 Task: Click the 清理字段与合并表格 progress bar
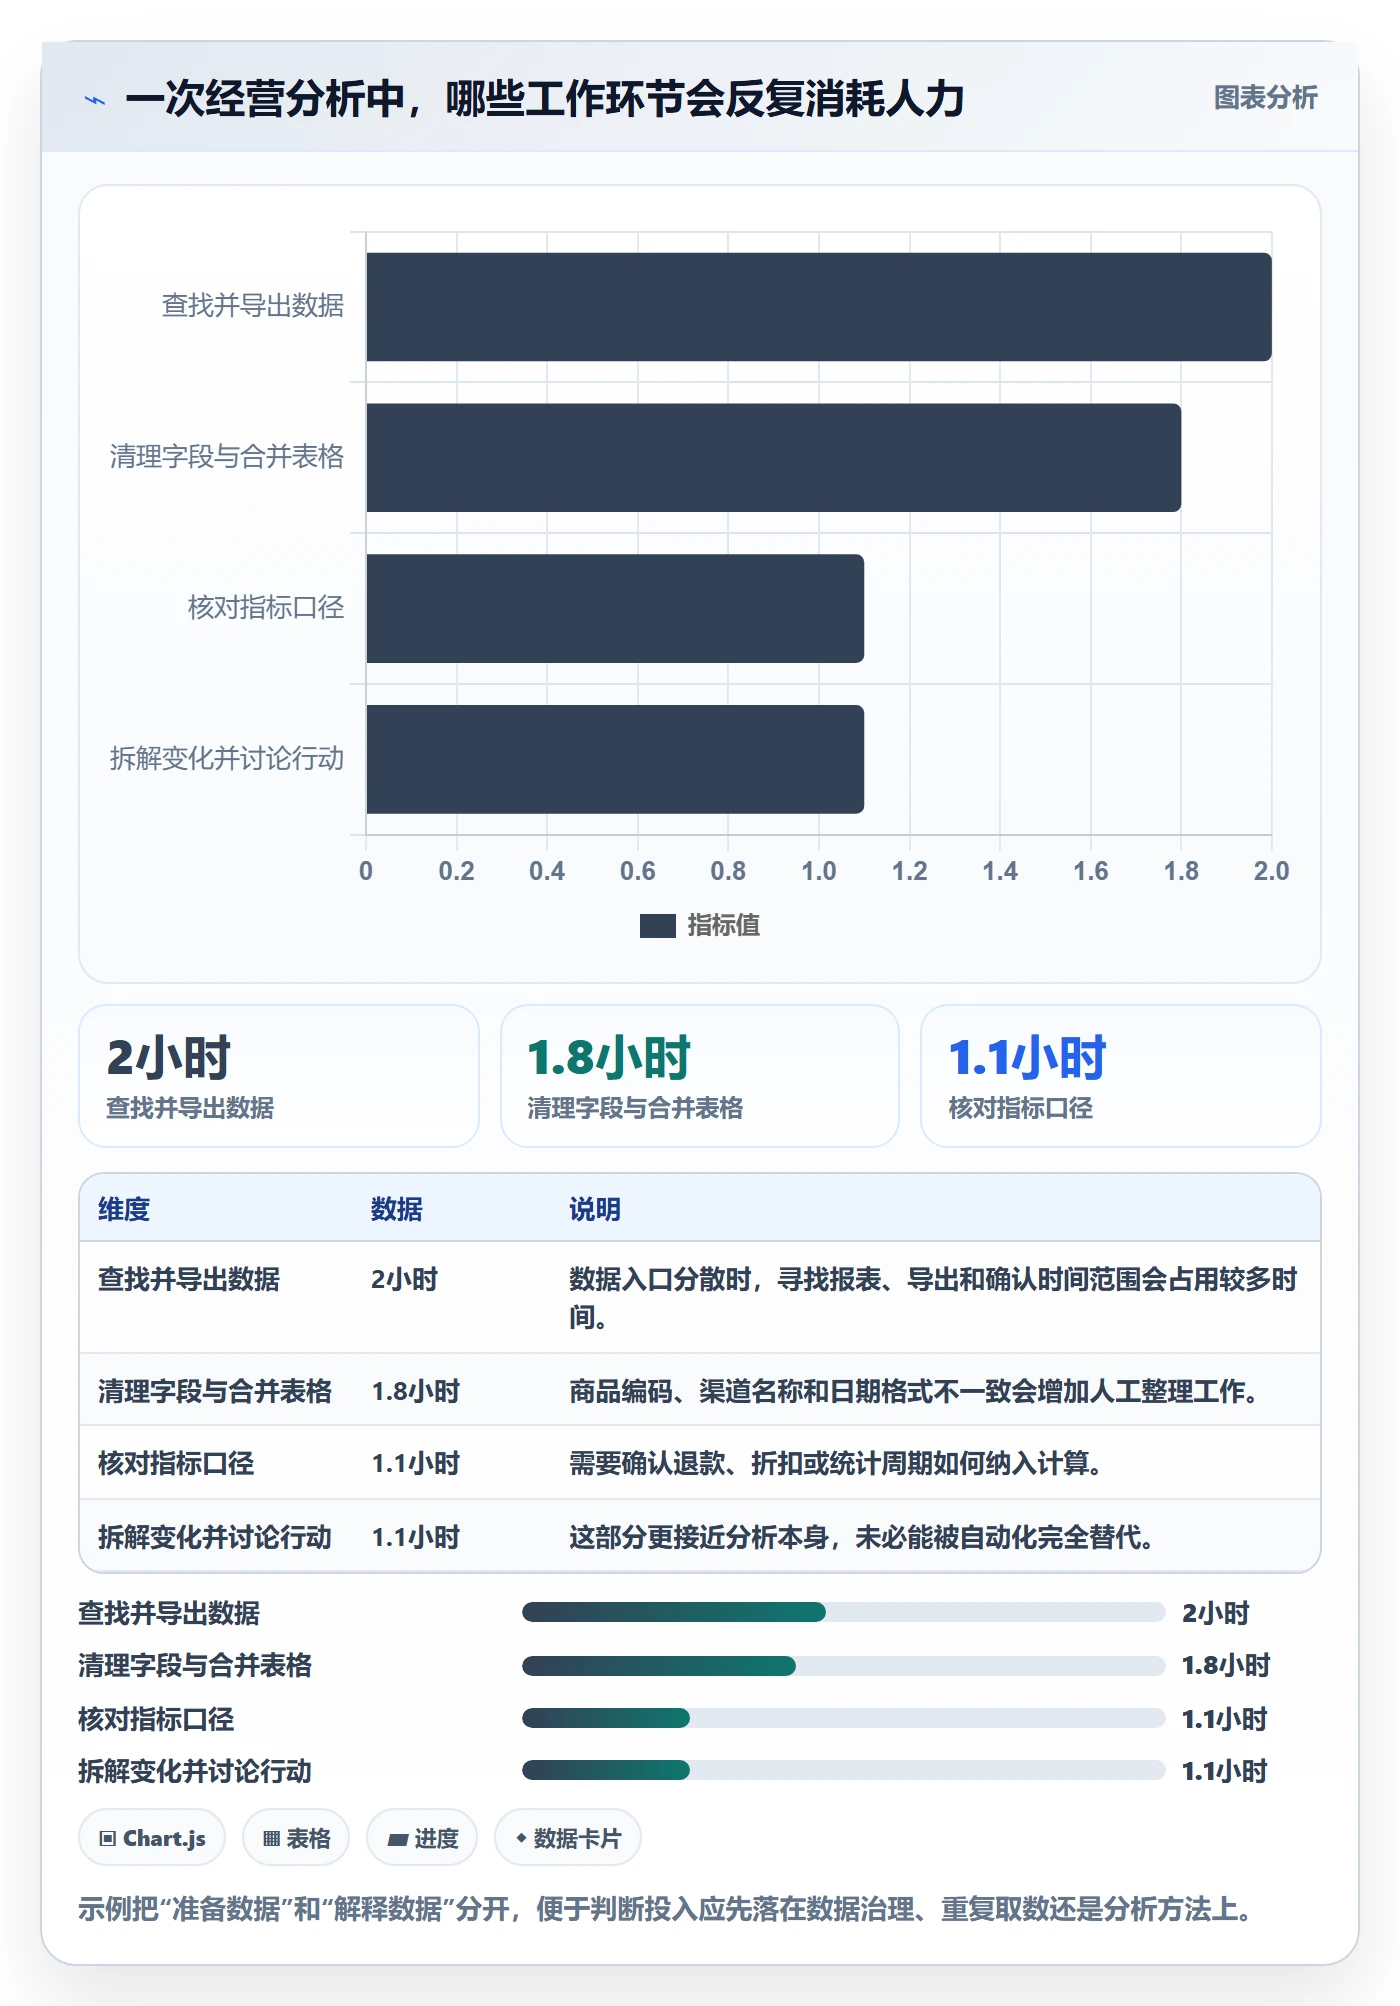click(844, 1666)
